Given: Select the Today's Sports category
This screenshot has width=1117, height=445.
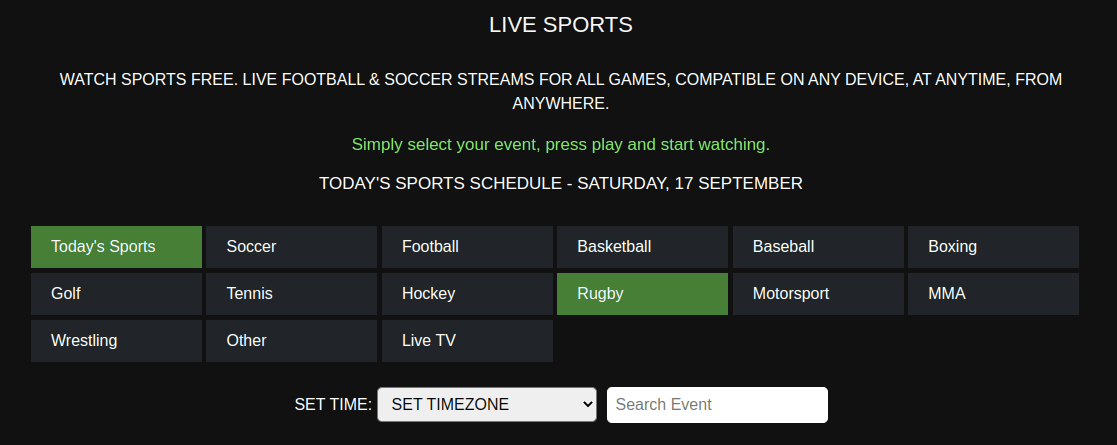Looking at the screenshot, I should pyautogui.click(x=116, y=247).
